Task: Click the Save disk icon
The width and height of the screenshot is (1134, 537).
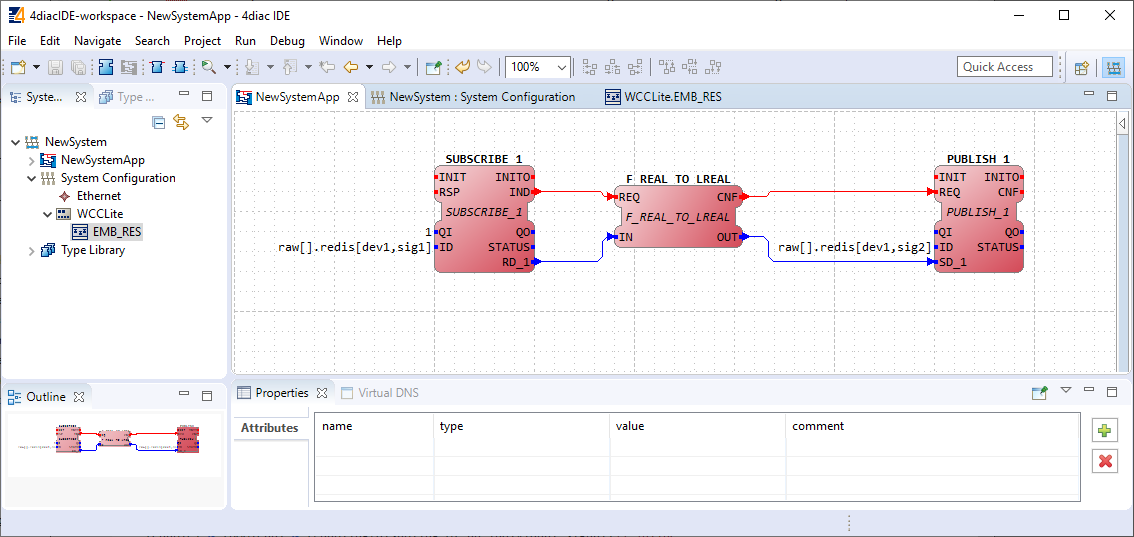Action: pos(56,67)
